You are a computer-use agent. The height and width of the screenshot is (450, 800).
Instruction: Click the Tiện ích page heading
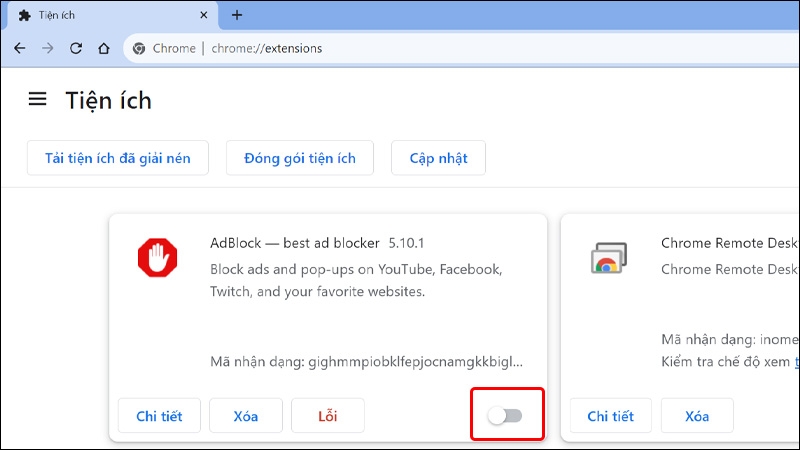(x=109, y=101)
